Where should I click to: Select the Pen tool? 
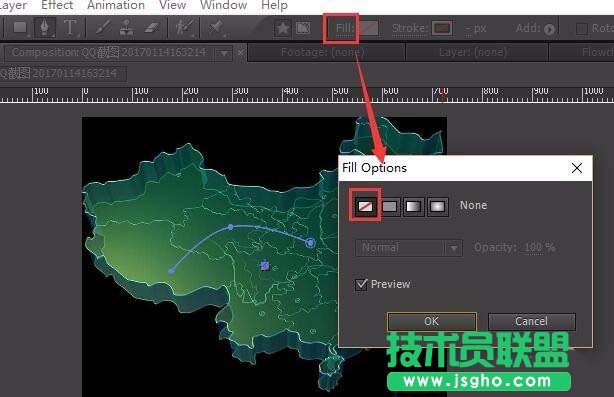point(45,27)
